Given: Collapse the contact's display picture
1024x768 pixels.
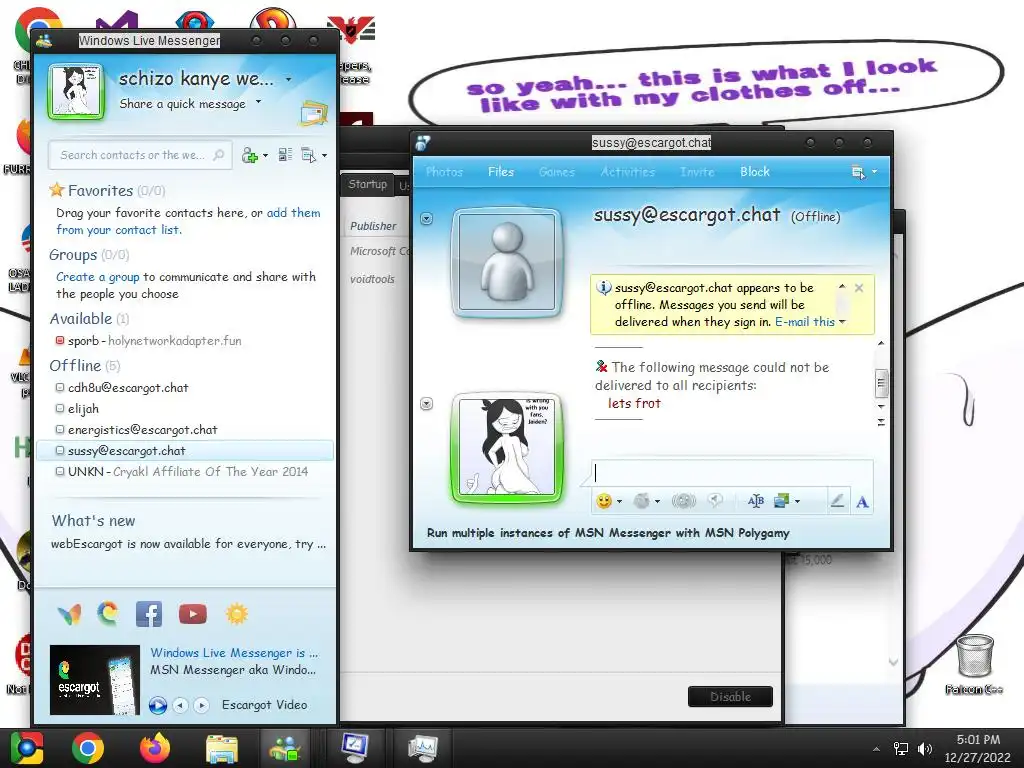Looking at the screenshot, I should point(426,219).
